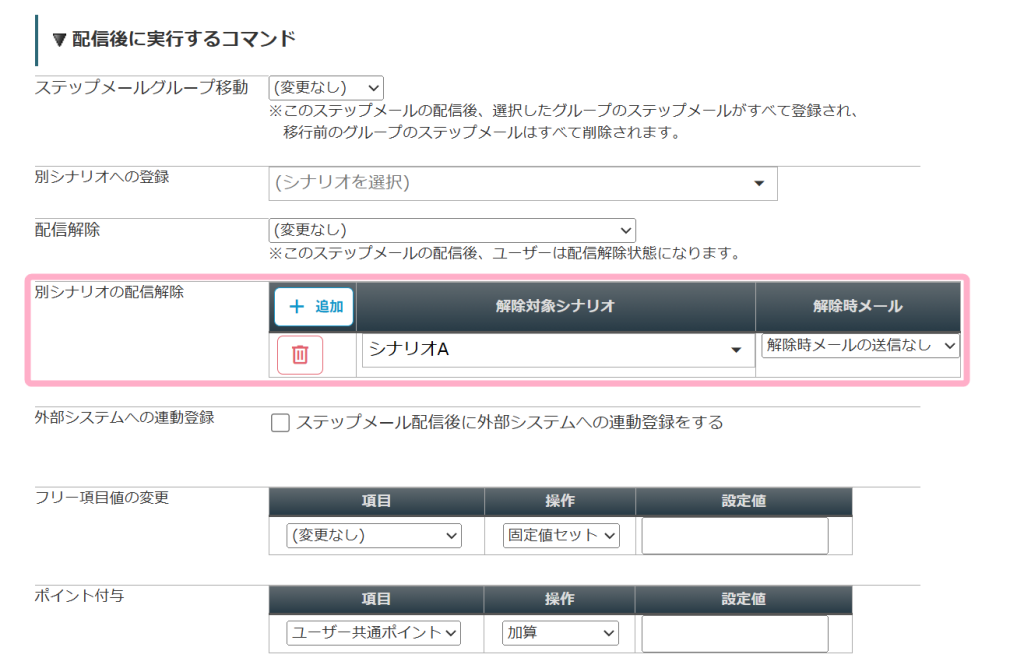Enable 外部システムへの連動登録 checkbox
Screen dimensions: 1024x672
click(x=280, y=423)
